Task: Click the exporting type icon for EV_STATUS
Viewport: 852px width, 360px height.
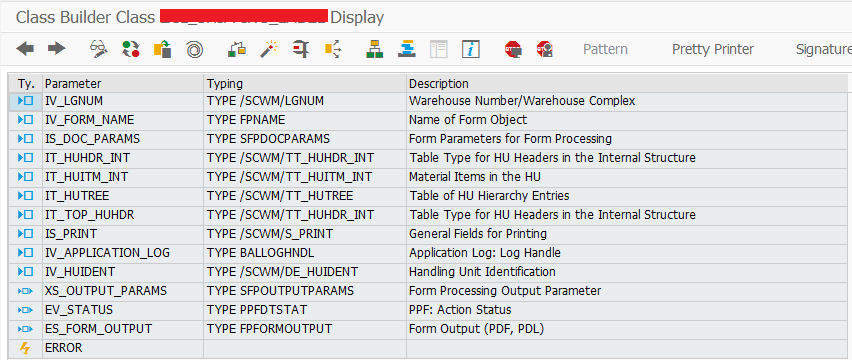Action: pyautogui.click(x=26, y=310)
